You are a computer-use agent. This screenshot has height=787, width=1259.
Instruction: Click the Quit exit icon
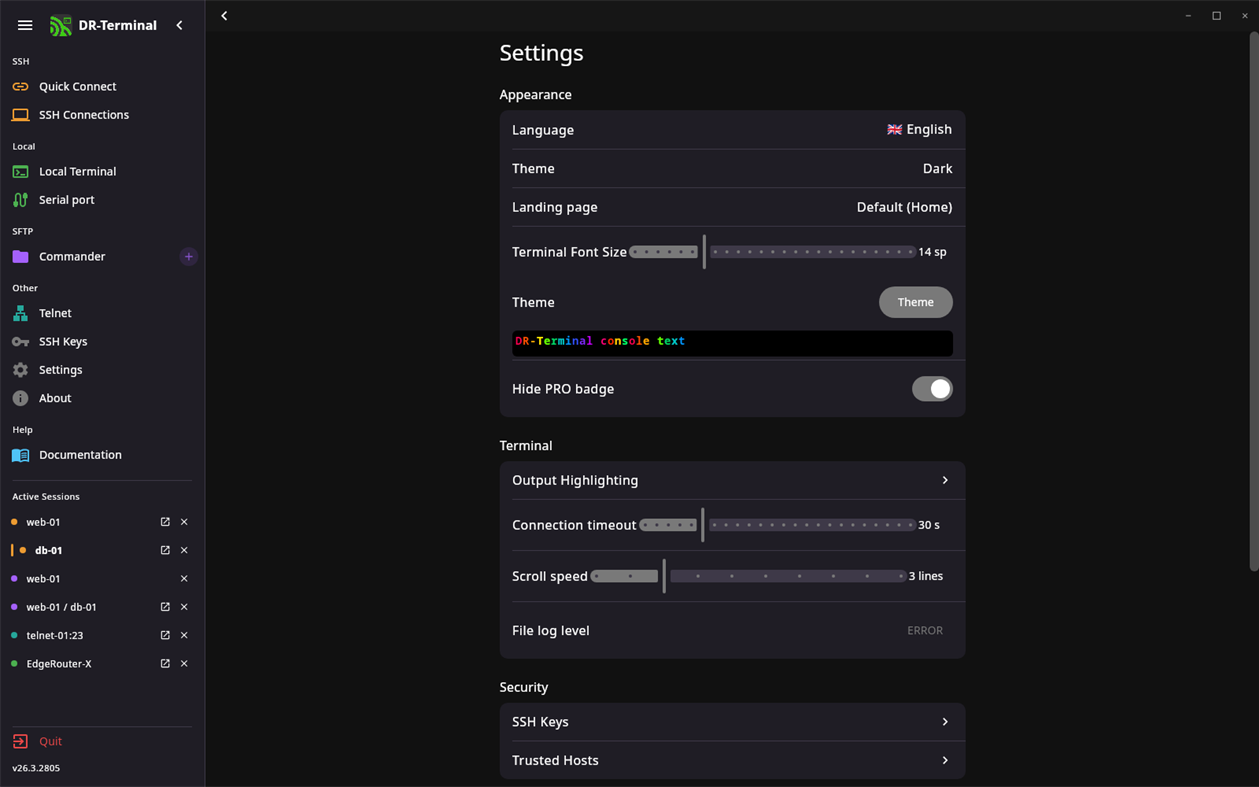click(20, 742)
